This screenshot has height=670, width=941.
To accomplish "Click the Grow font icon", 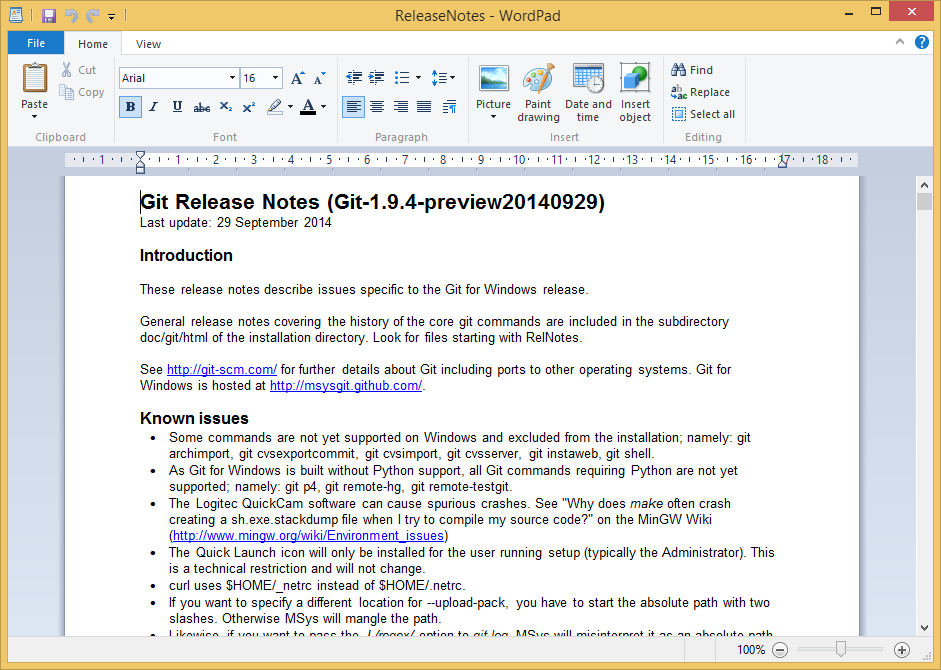I will pyautogui.click(x=298, y=78).
